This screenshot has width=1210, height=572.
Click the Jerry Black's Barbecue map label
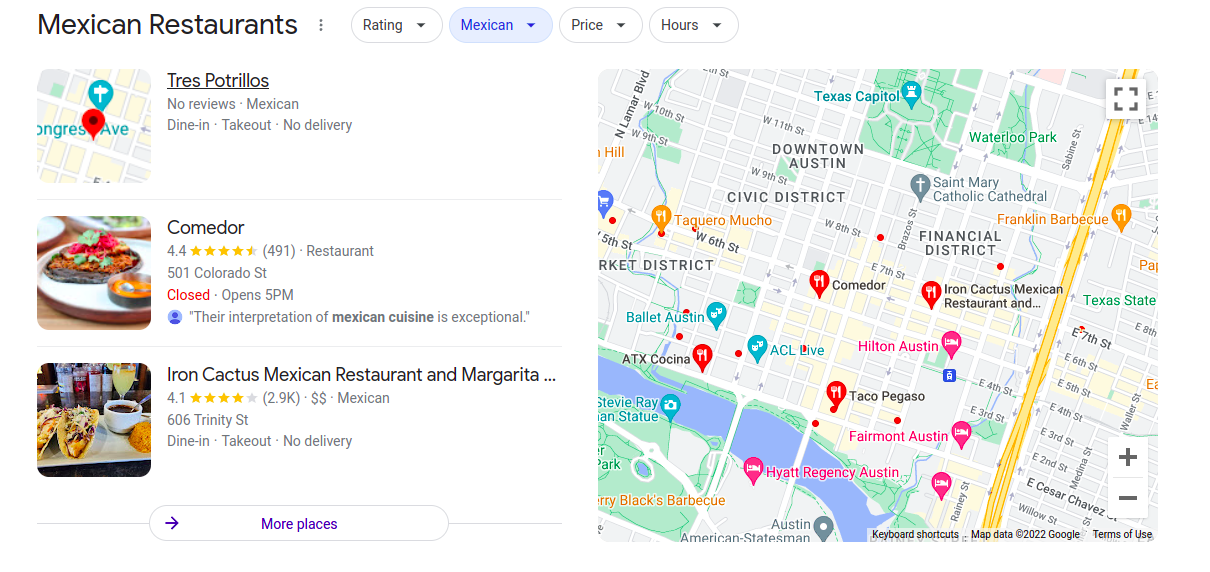pos(662,500)
